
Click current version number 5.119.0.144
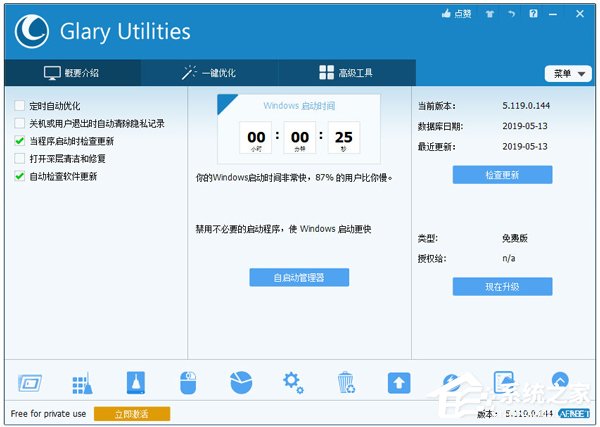[x=526, y=106]
